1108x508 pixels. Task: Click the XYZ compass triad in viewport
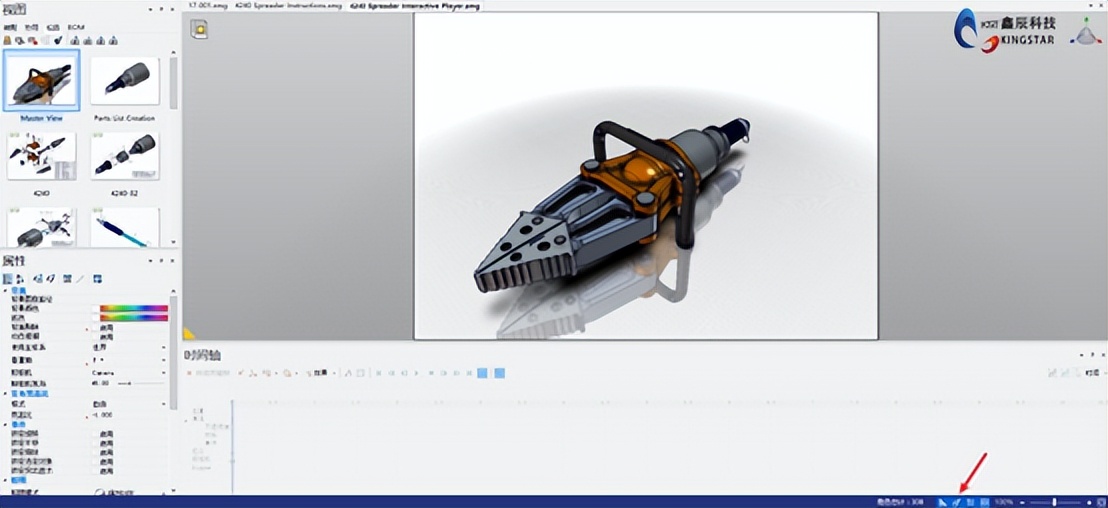1085,32
